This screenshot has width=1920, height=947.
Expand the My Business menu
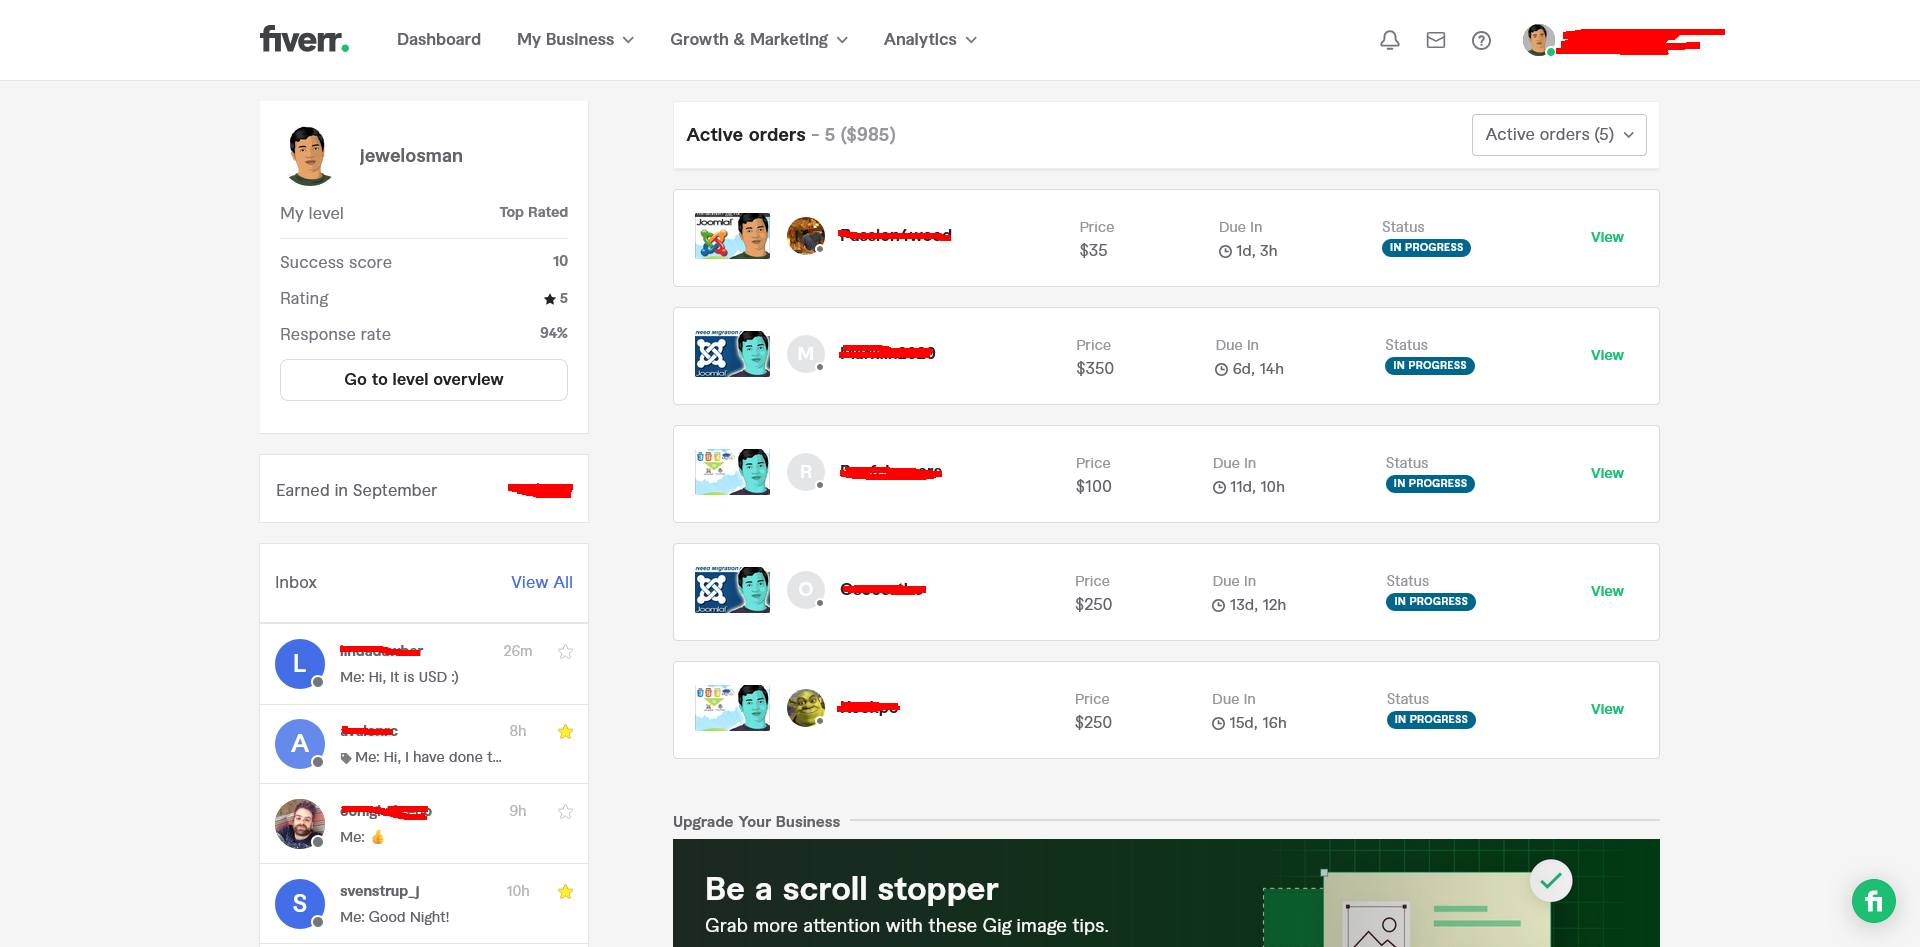575,40
